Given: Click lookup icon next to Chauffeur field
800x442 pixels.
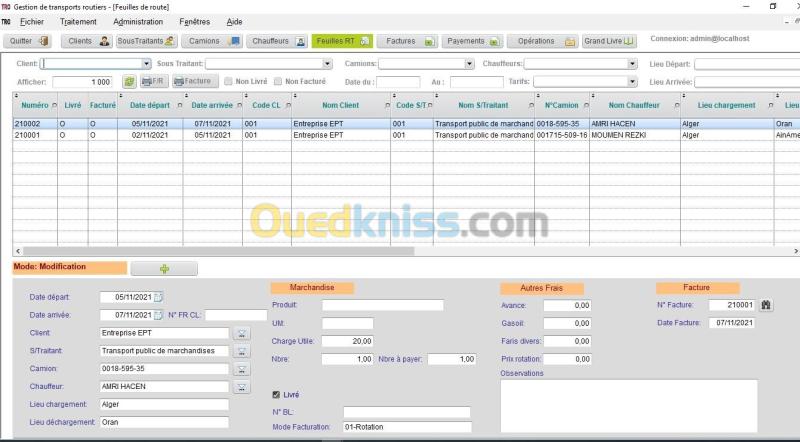Looking at the screenshot, I should tap(242, 387).
